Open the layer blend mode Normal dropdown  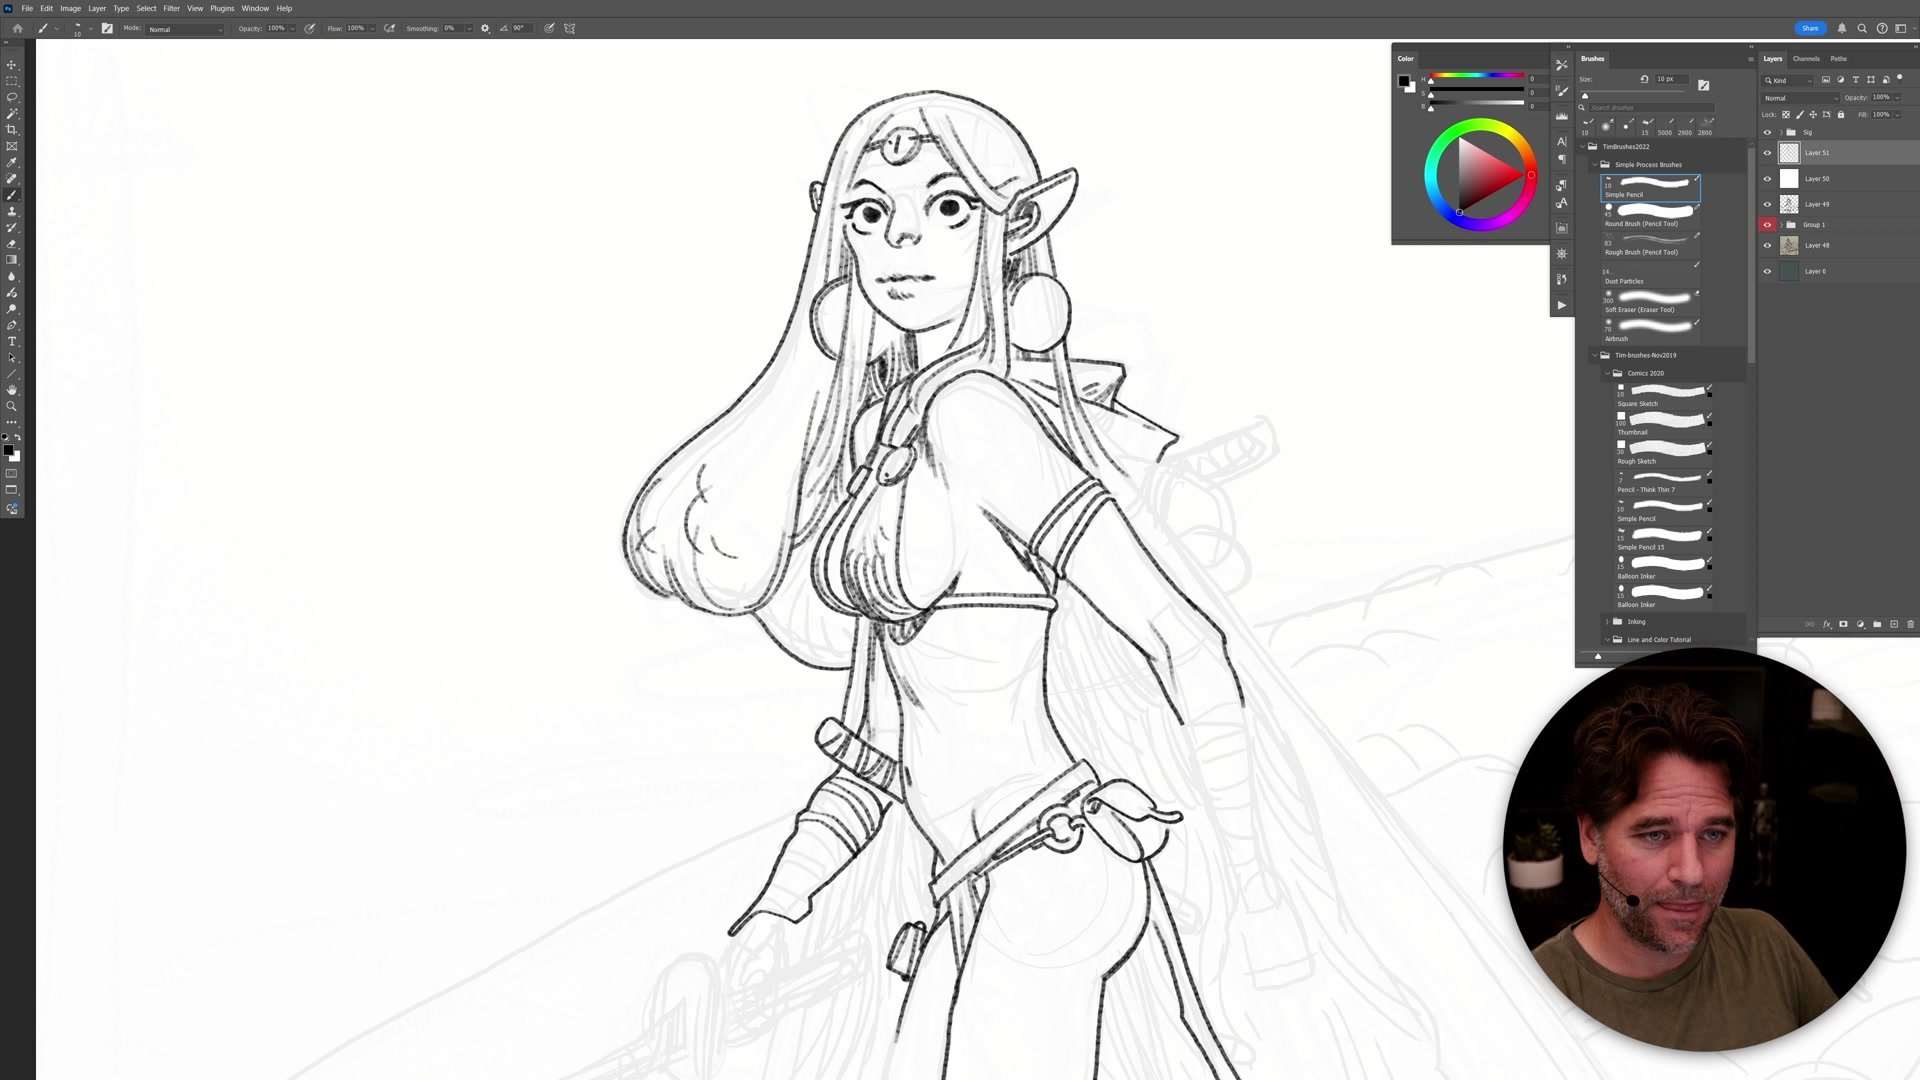point(1800,98)
